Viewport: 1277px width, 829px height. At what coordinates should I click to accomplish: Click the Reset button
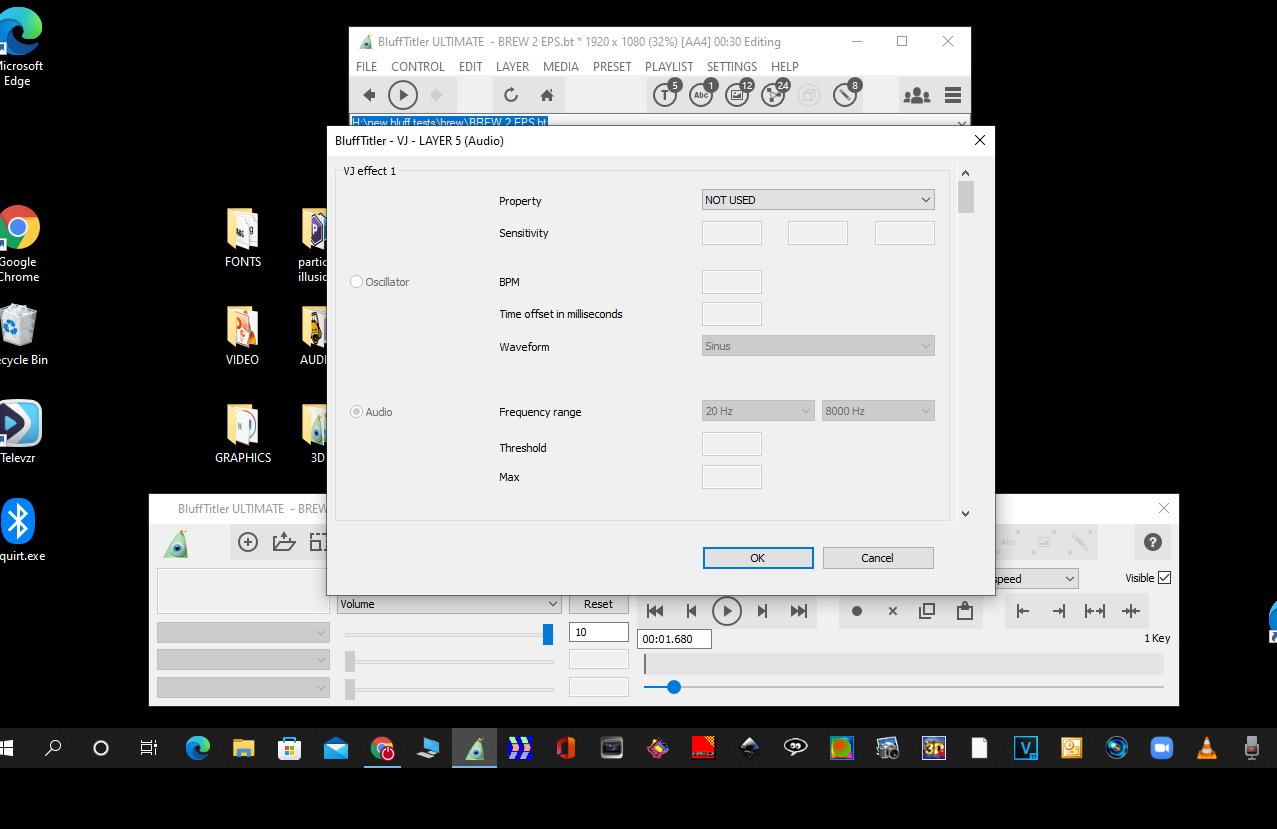(598, 604)
